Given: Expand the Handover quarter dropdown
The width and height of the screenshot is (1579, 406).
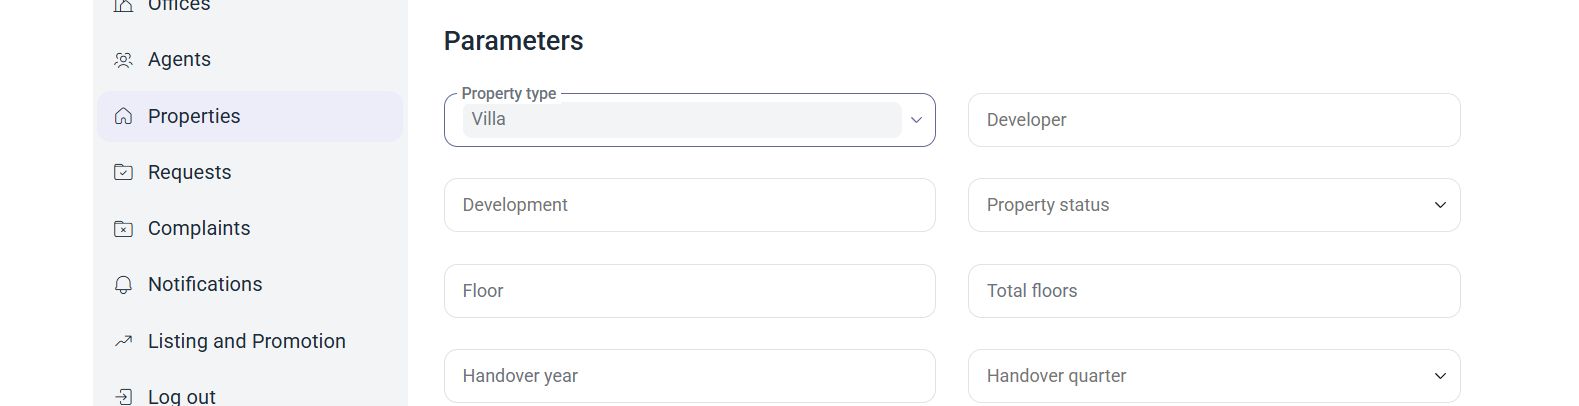Looking at the screenshot, I should click(1214, 376).
